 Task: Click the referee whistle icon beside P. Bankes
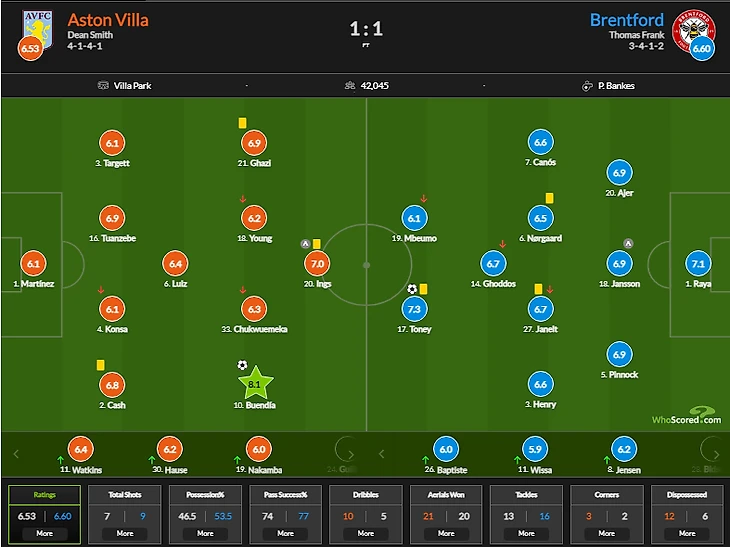coord(587,86)
